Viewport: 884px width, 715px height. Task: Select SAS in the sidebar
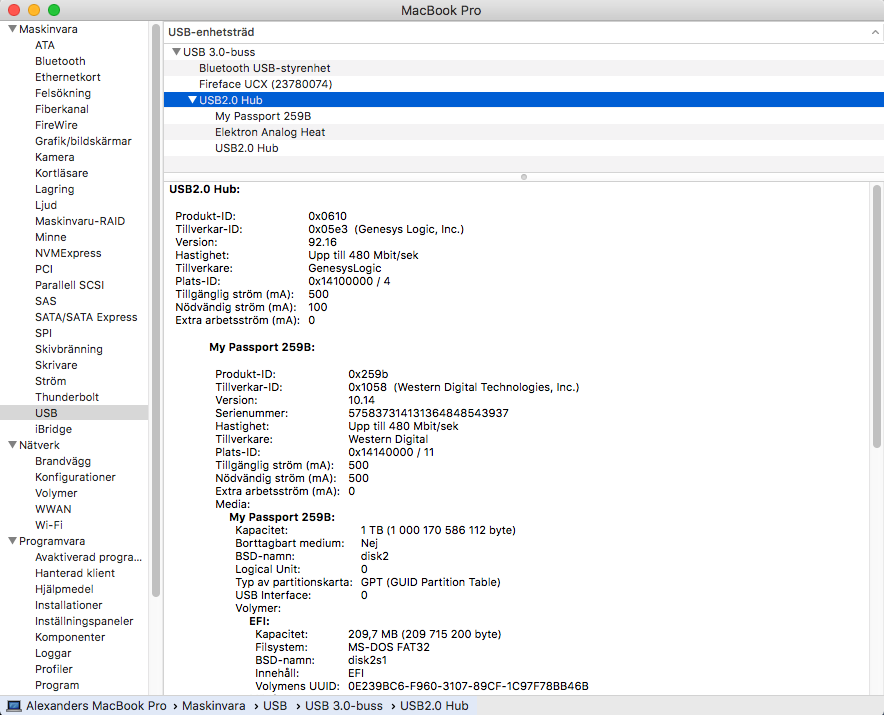click(46, 301)
